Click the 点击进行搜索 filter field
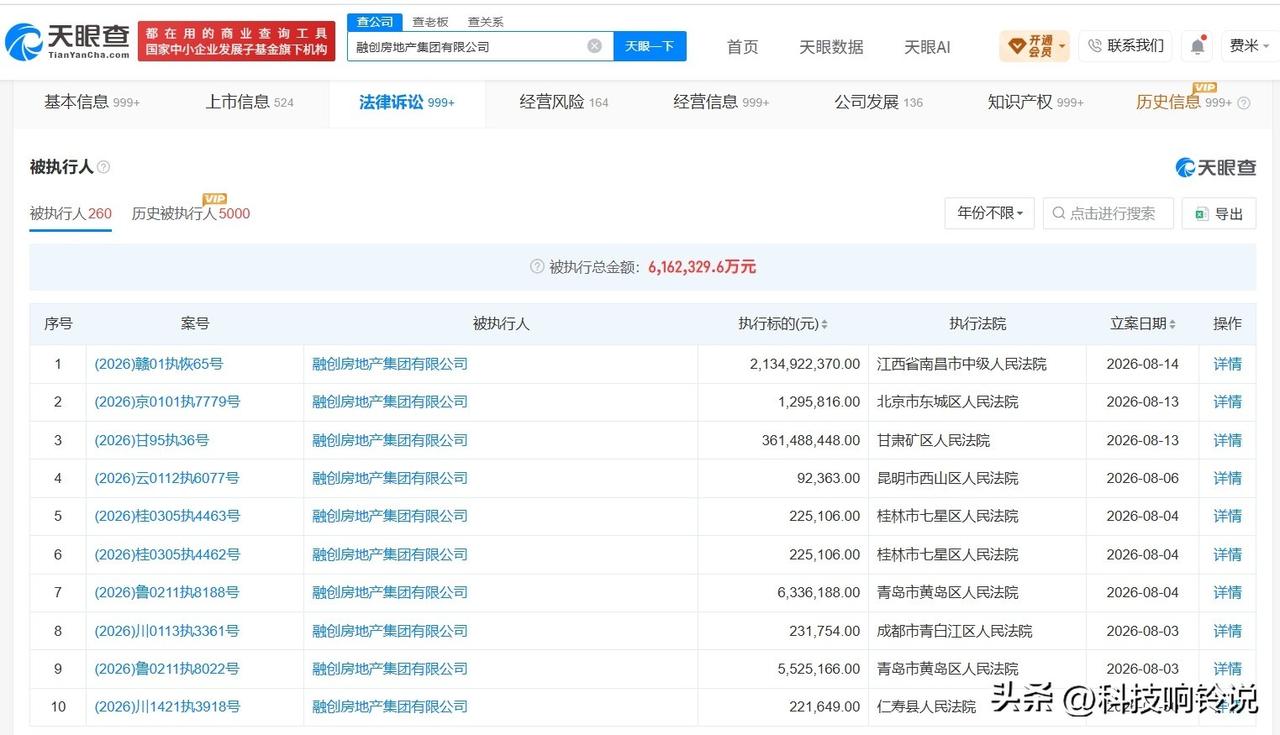Screen dimensions: 1280x735 coord(1108,213)
